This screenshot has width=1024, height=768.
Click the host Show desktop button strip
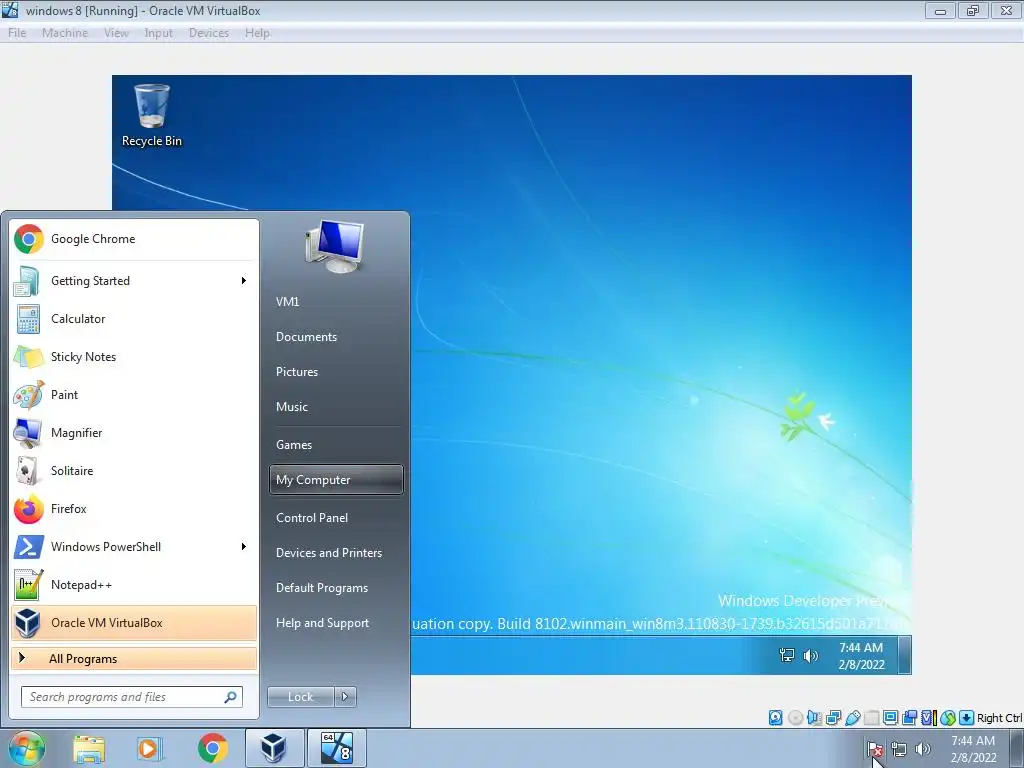1017,748
